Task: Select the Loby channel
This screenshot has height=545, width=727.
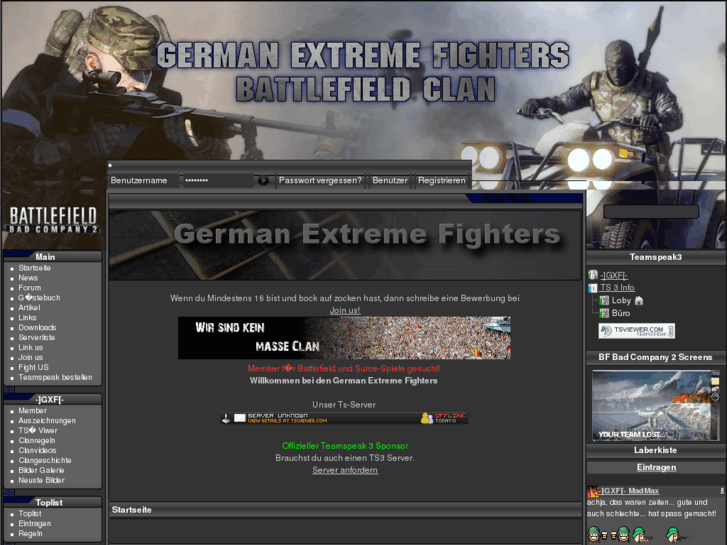Action: point(621,301)
